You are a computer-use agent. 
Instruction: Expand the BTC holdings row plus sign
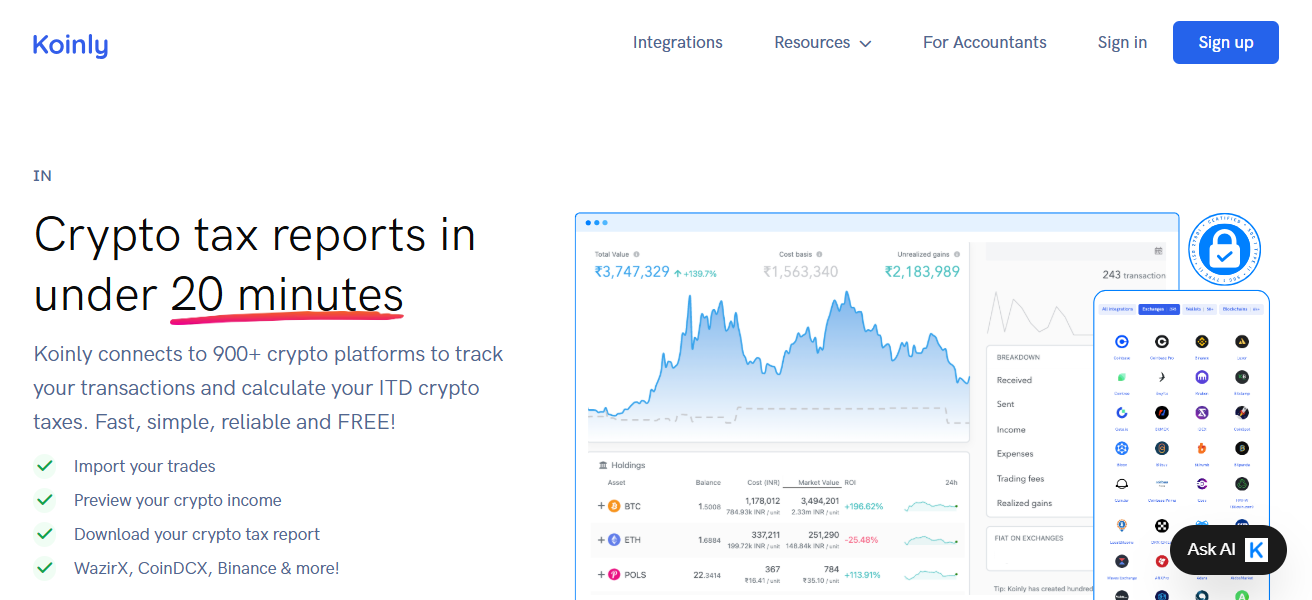point(601,506)
